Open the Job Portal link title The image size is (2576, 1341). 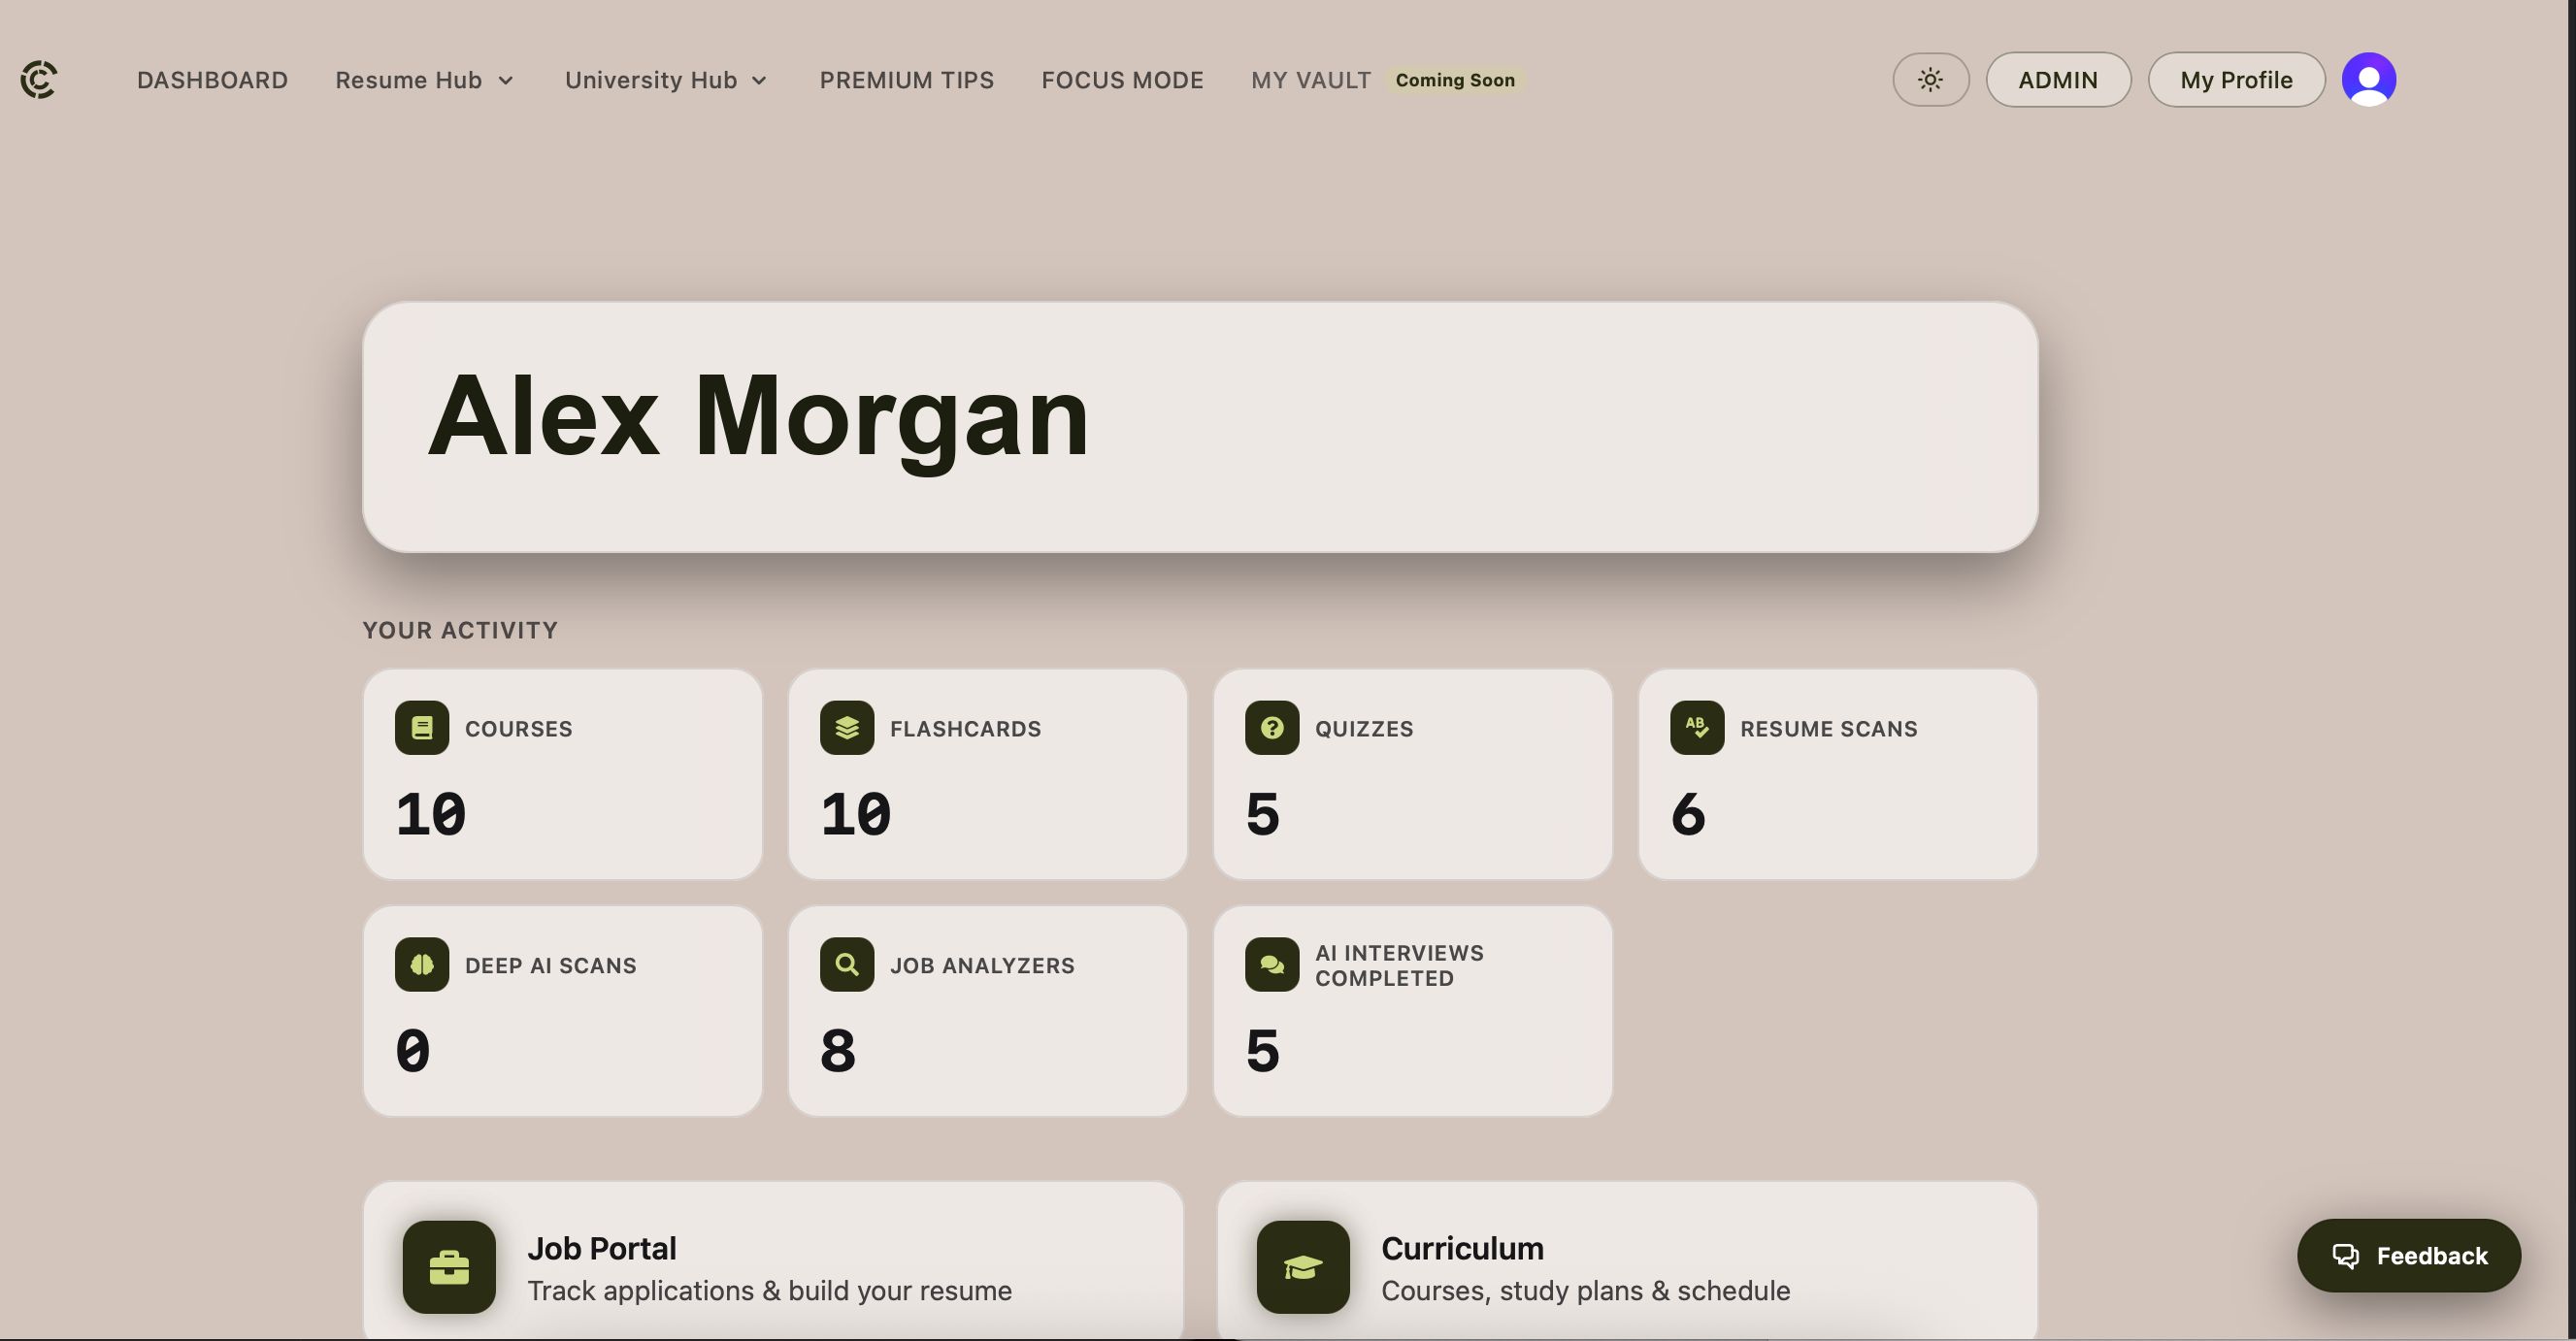[x=602, y=1249]
